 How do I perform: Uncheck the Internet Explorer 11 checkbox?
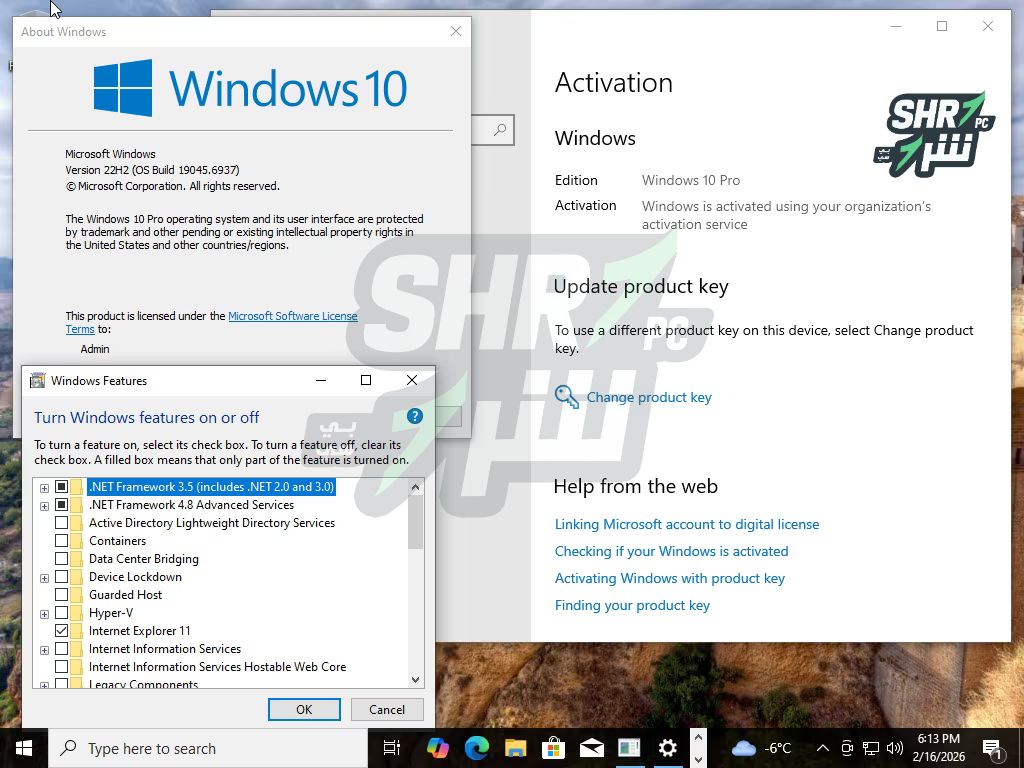point(61,631)
